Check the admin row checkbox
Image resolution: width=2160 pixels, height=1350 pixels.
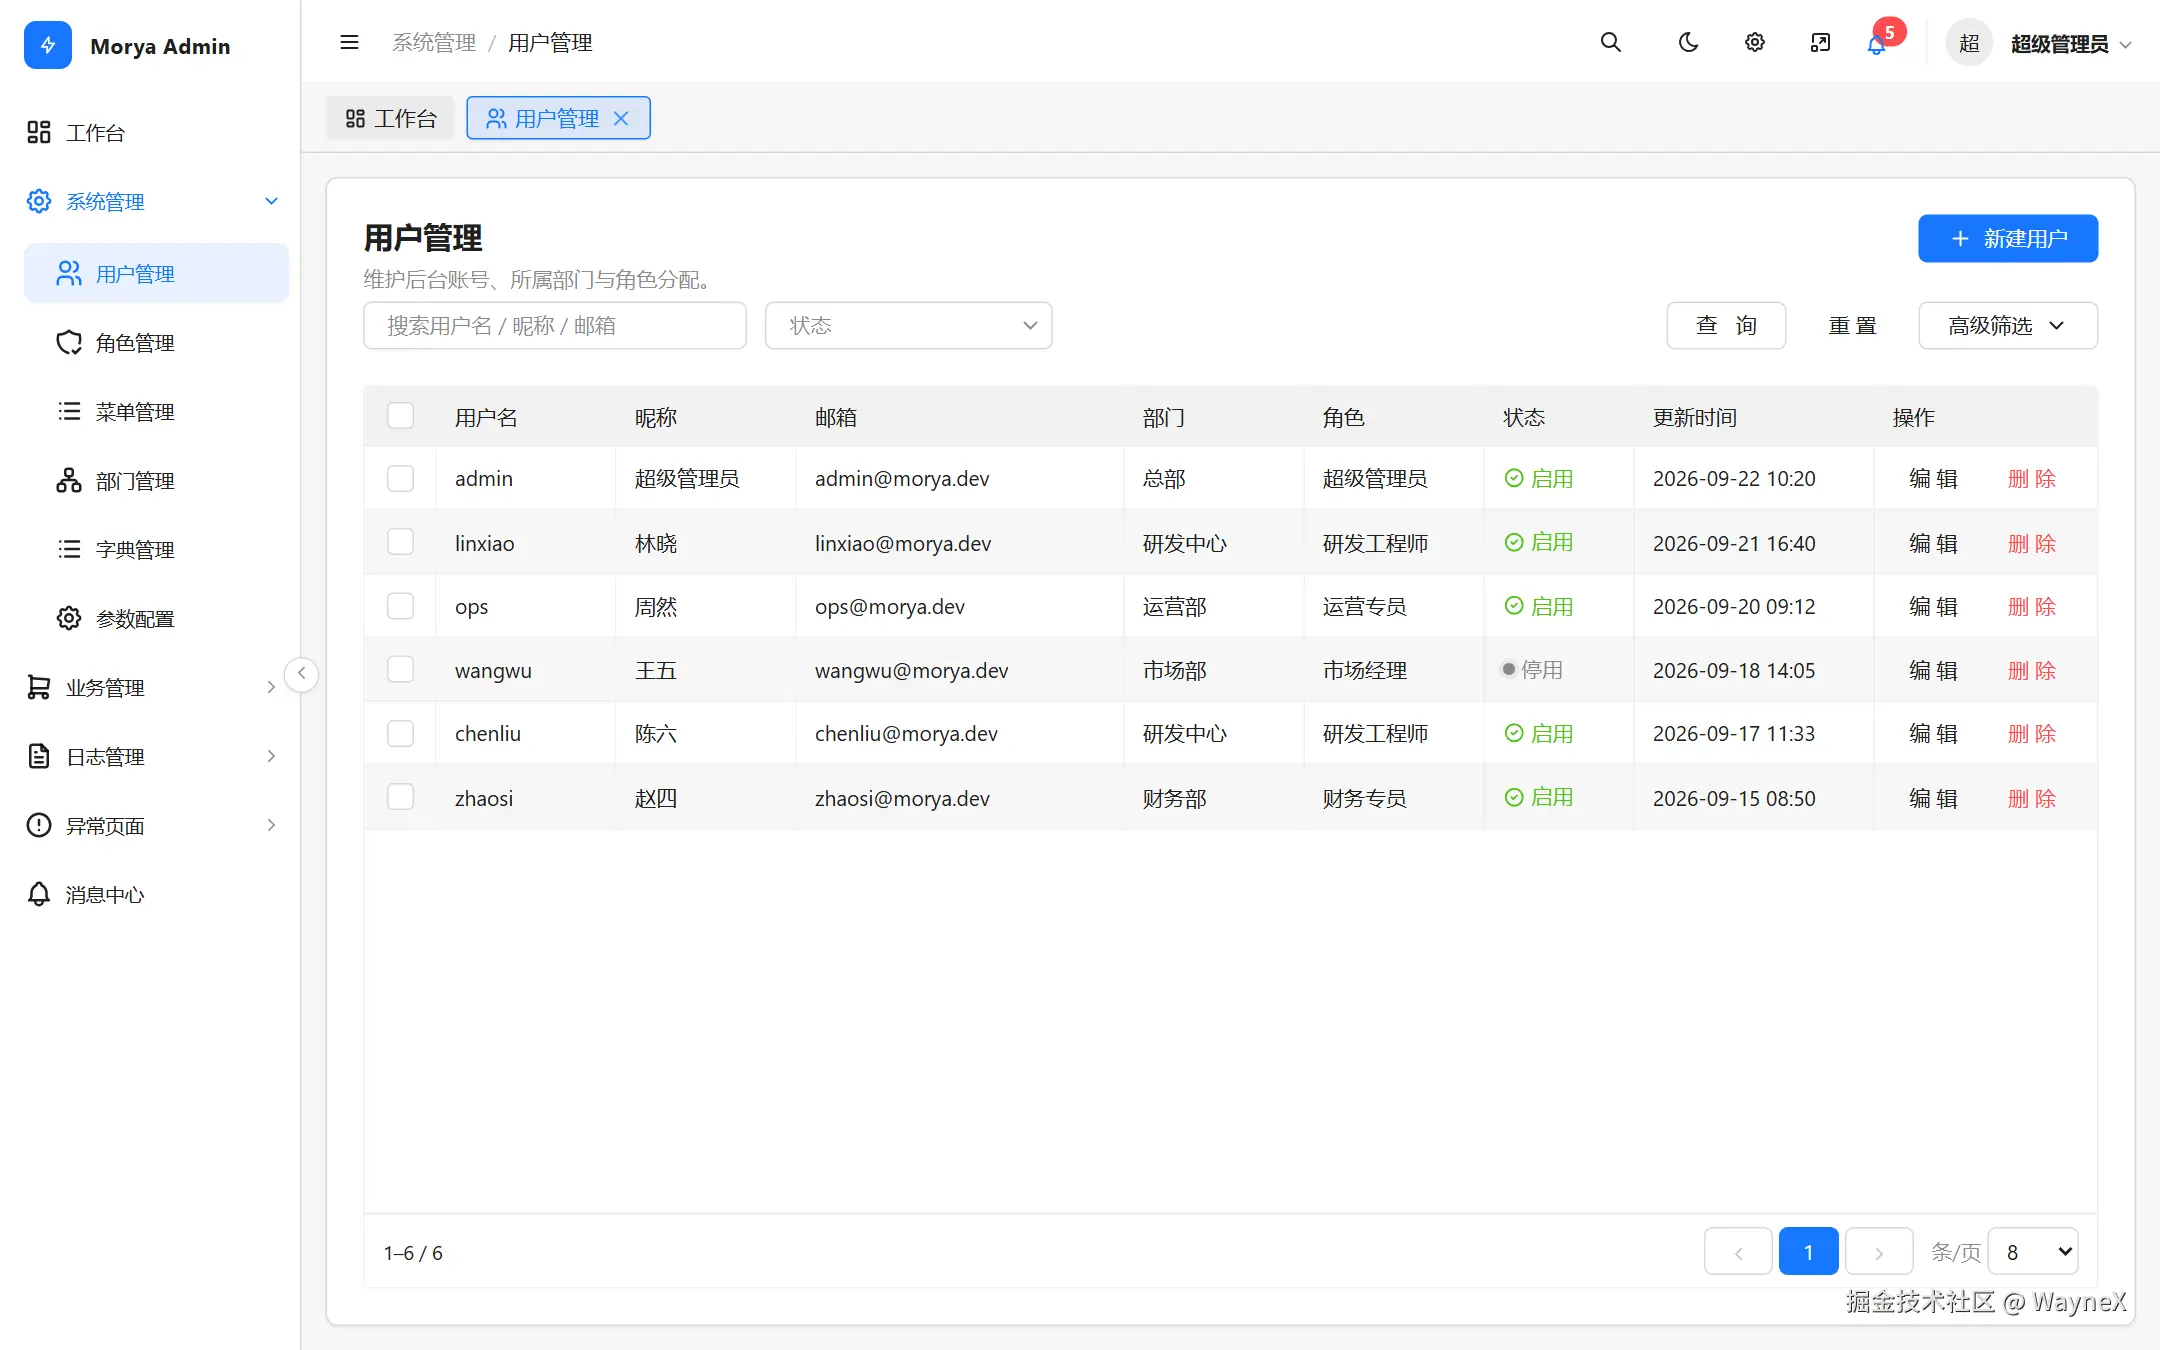pos(400,478)
